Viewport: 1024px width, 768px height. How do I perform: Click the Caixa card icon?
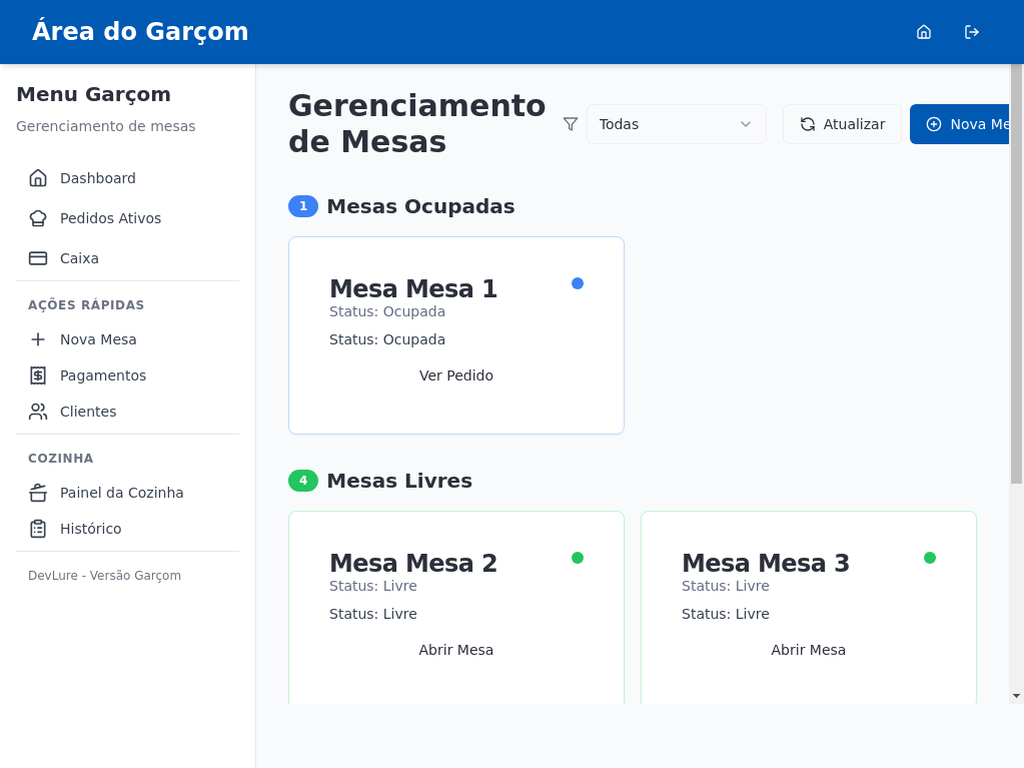point(38,258)
